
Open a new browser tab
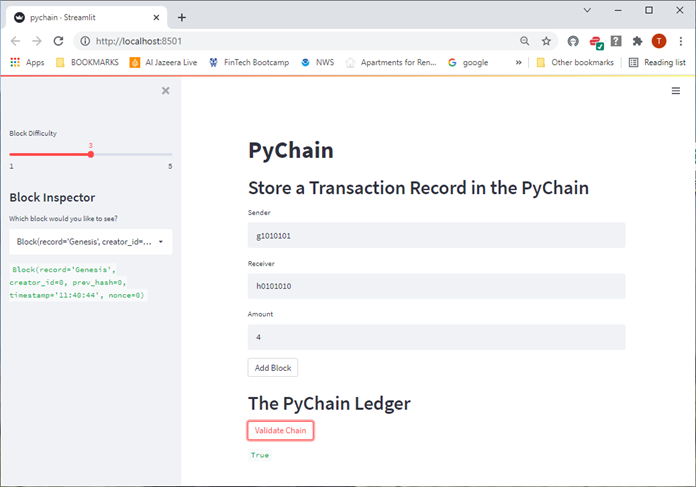coord(182,17)
